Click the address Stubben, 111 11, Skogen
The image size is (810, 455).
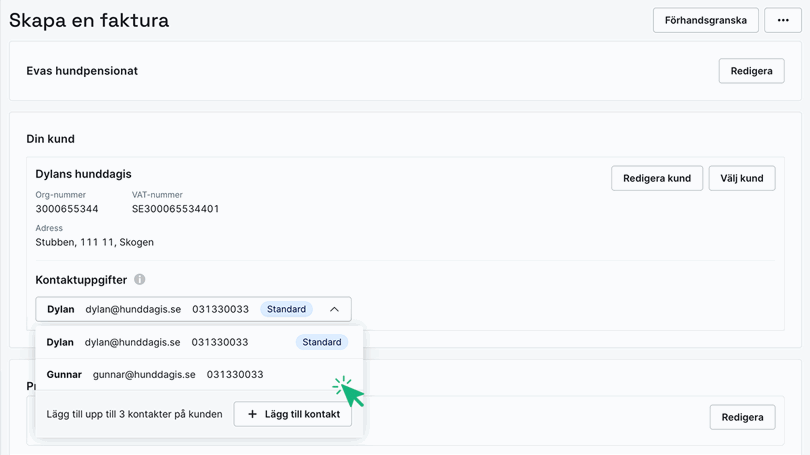[x=94, y=242]
